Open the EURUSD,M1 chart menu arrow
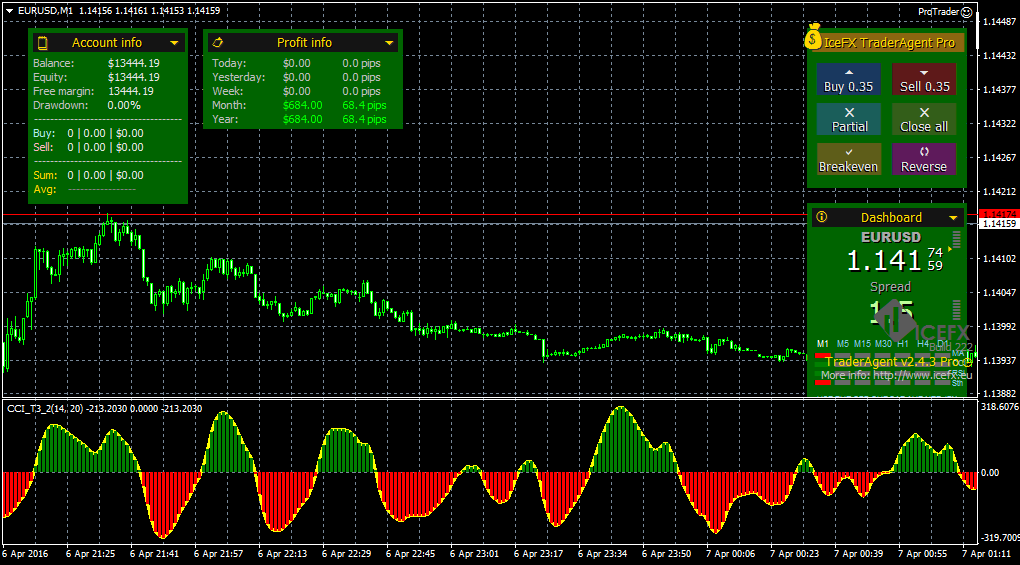The width and height of the screenshot is (1020, 565). [x=10, y=11]
